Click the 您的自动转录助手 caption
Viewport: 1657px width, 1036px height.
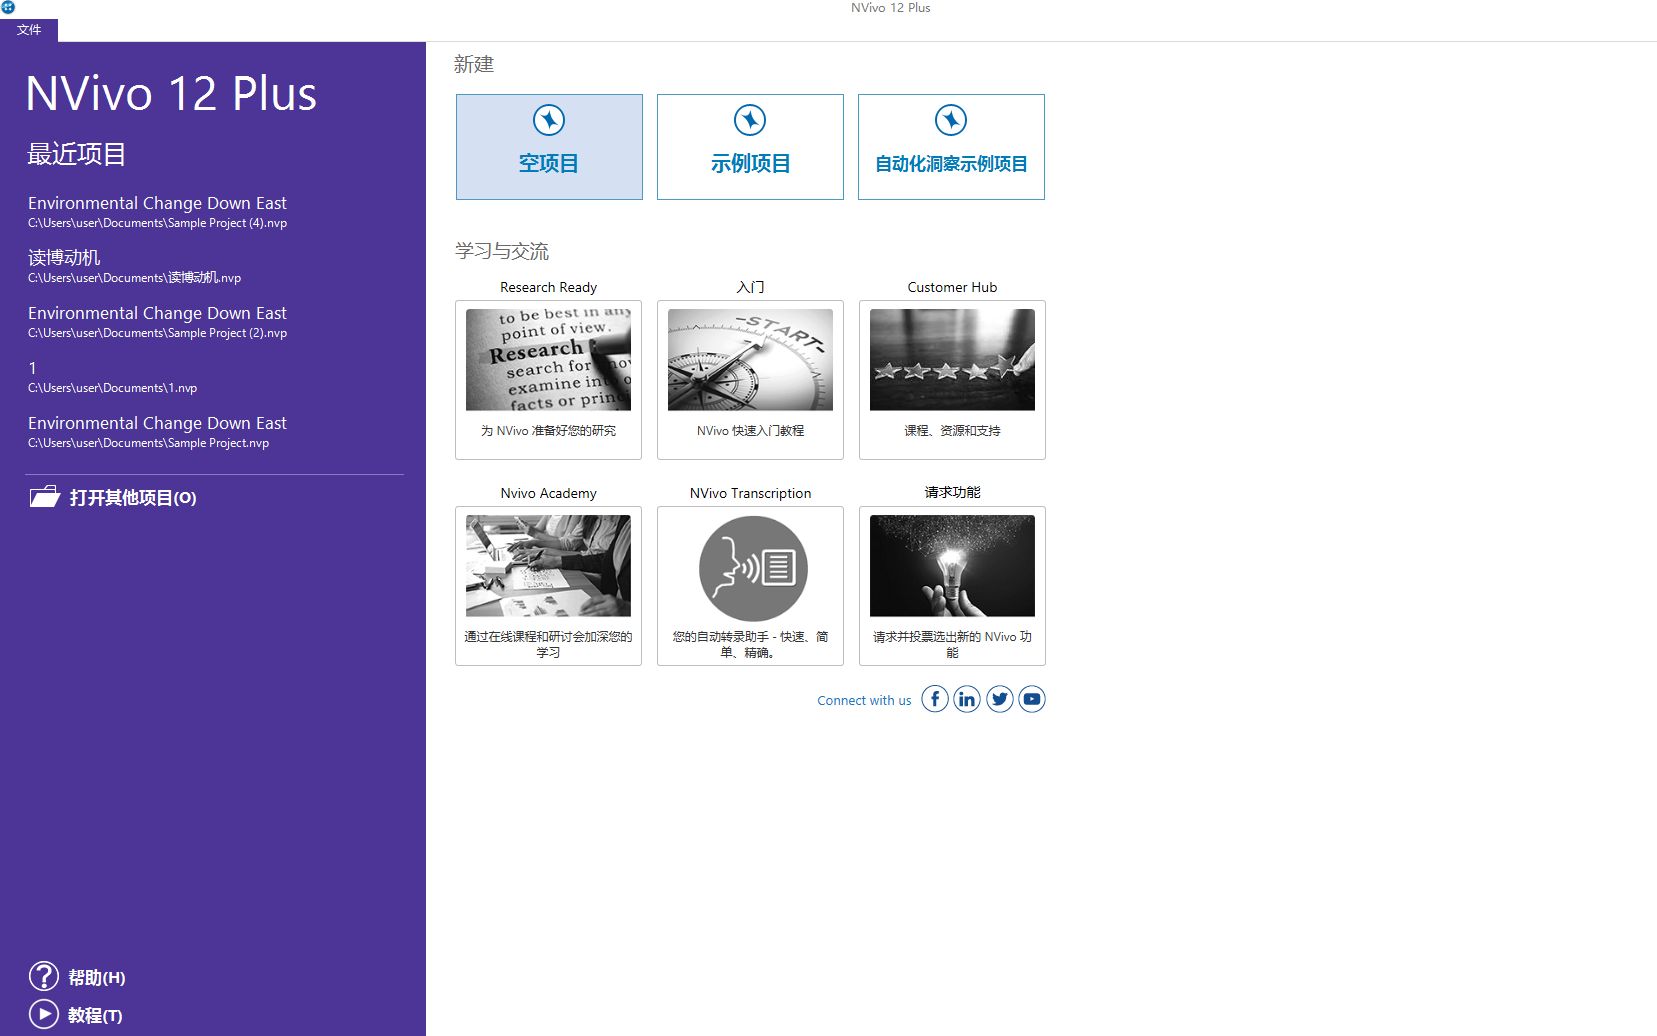750,644
